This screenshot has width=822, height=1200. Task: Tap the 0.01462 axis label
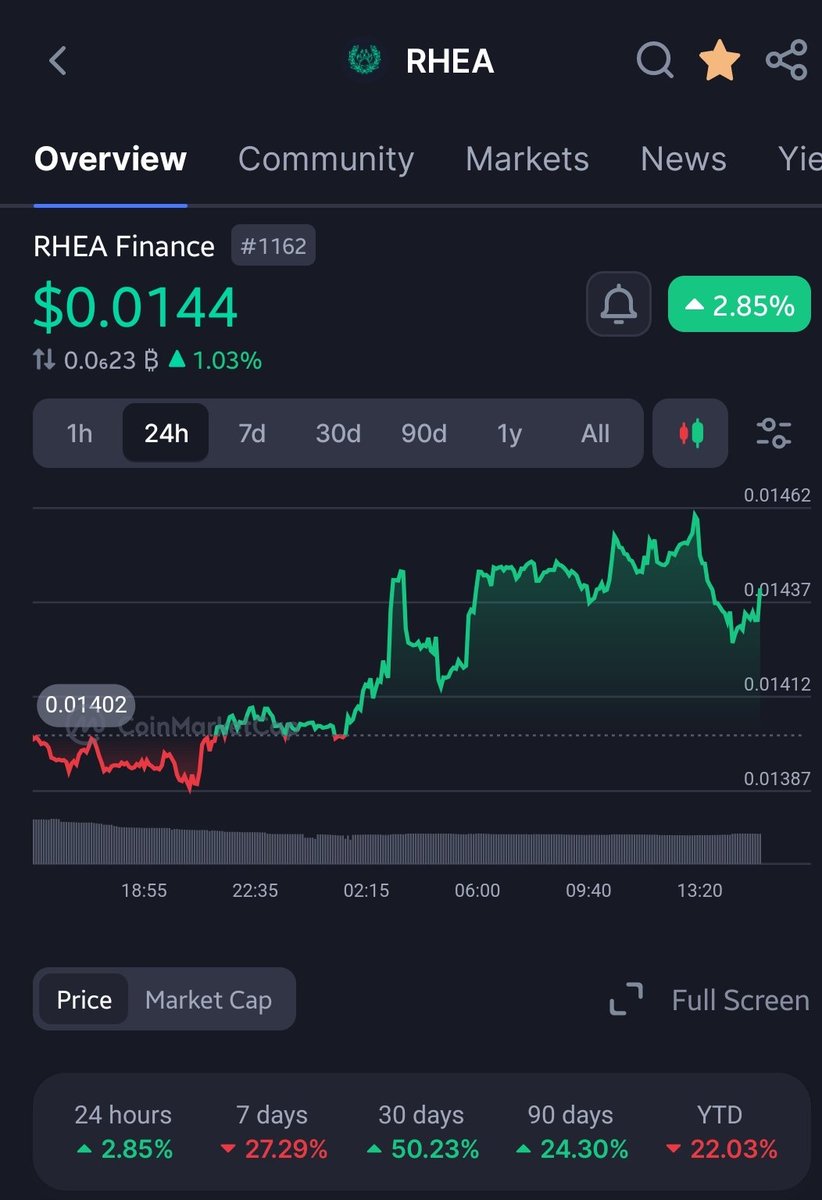click(777, 495)
